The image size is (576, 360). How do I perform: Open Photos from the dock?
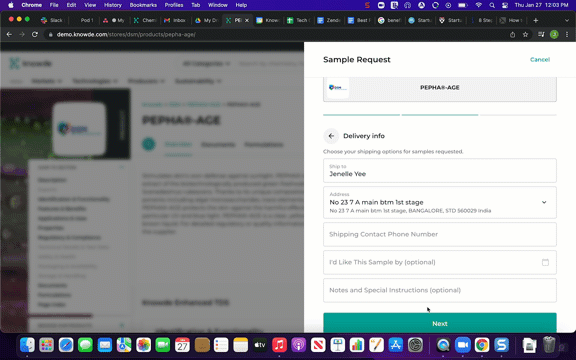(144, 345)
